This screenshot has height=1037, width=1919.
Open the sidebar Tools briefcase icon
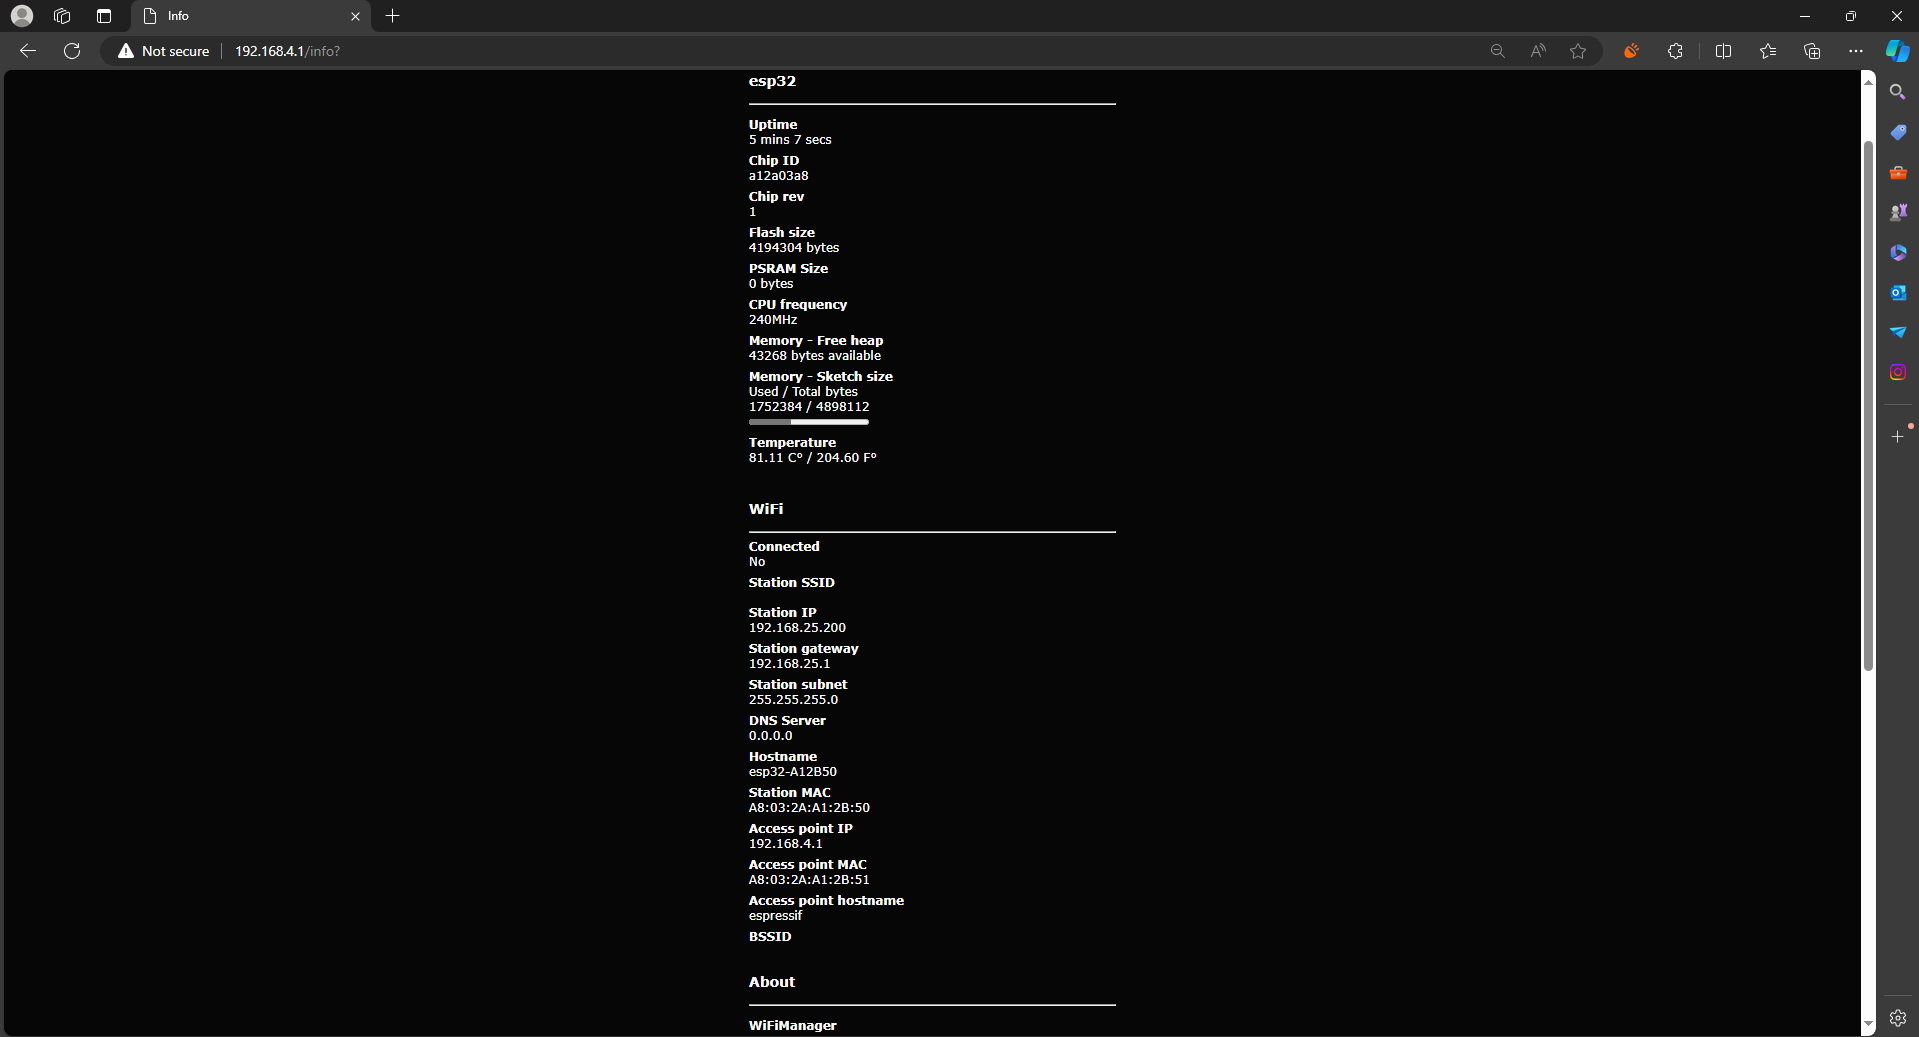click(x=1897, y=172)
